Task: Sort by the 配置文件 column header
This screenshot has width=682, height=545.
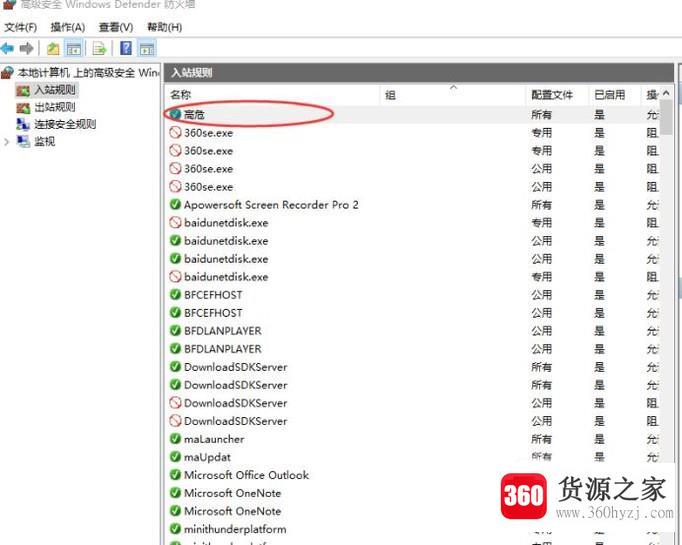Action: (x=556, y=95)
